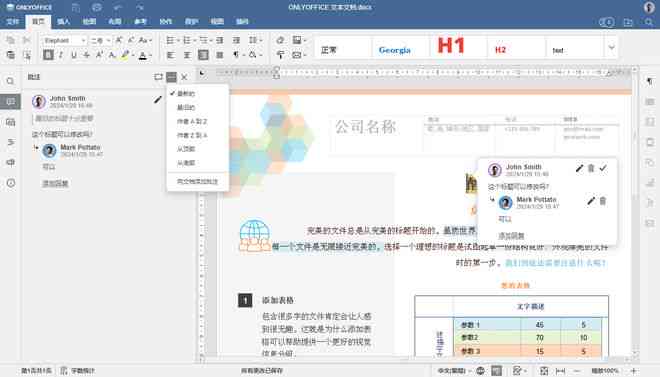This screenshot has height=377, width=660.
Task: Paste from clipboard using the toolbar paste icon
Action: 11,55
